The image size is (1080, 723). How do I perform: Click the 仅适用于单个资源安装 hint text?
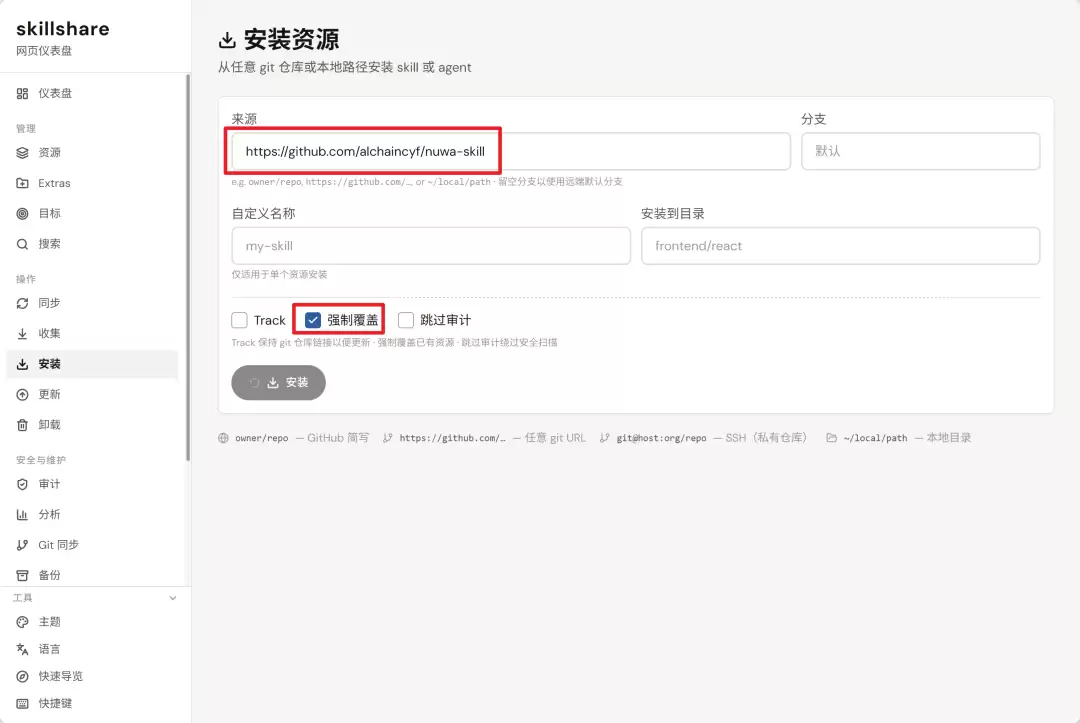[x=280, y=274]
